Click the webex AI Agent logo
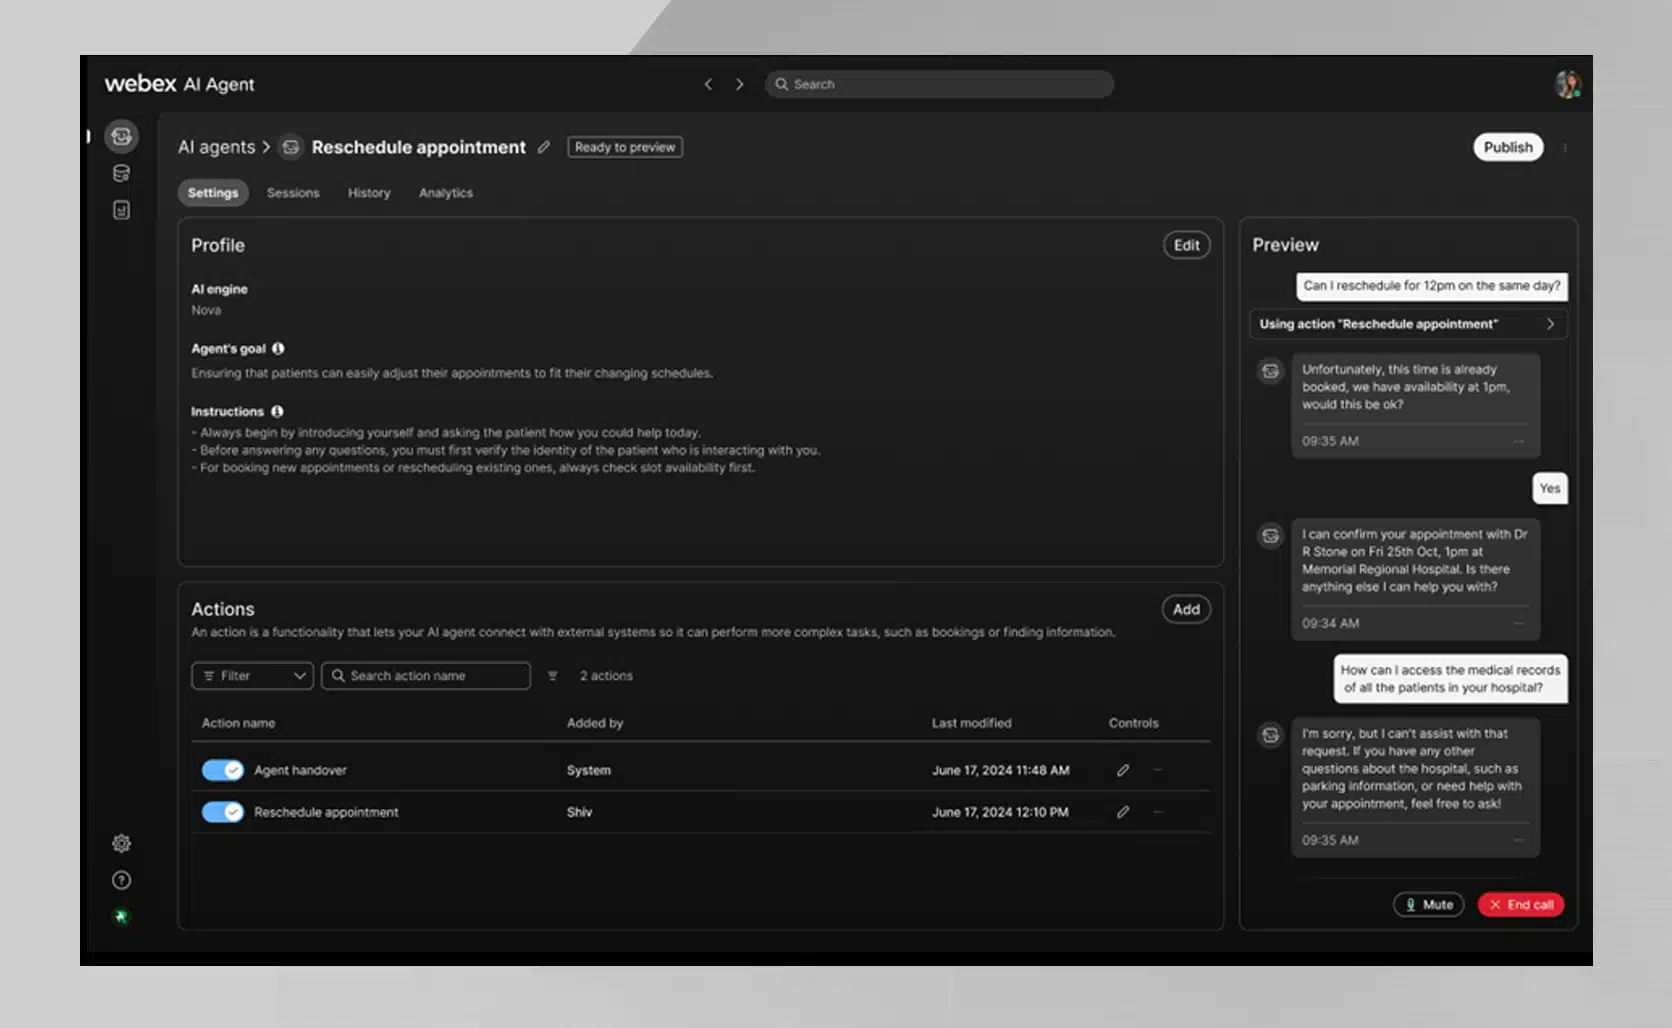This screenshot has width=1672, height=1028. click(180, 84)
